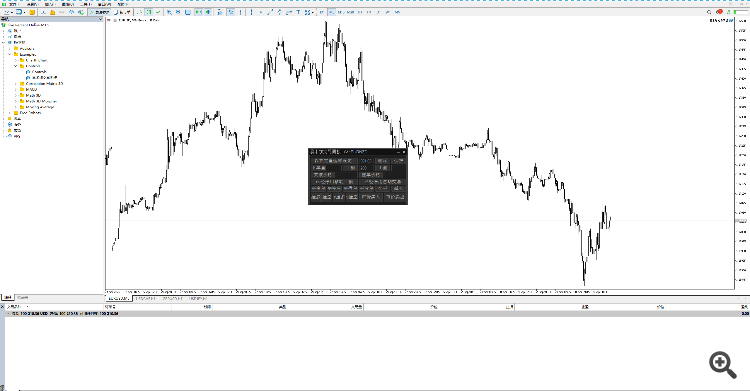Expand the MACD folder
750x391 pixels.
[x=15, y=89]
